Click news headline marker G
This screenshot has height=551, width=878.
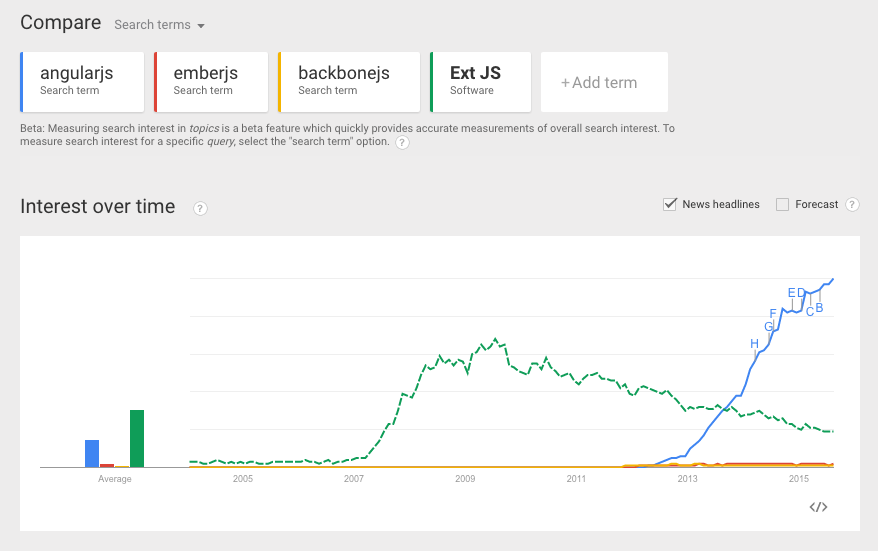(x=768, y=326)
